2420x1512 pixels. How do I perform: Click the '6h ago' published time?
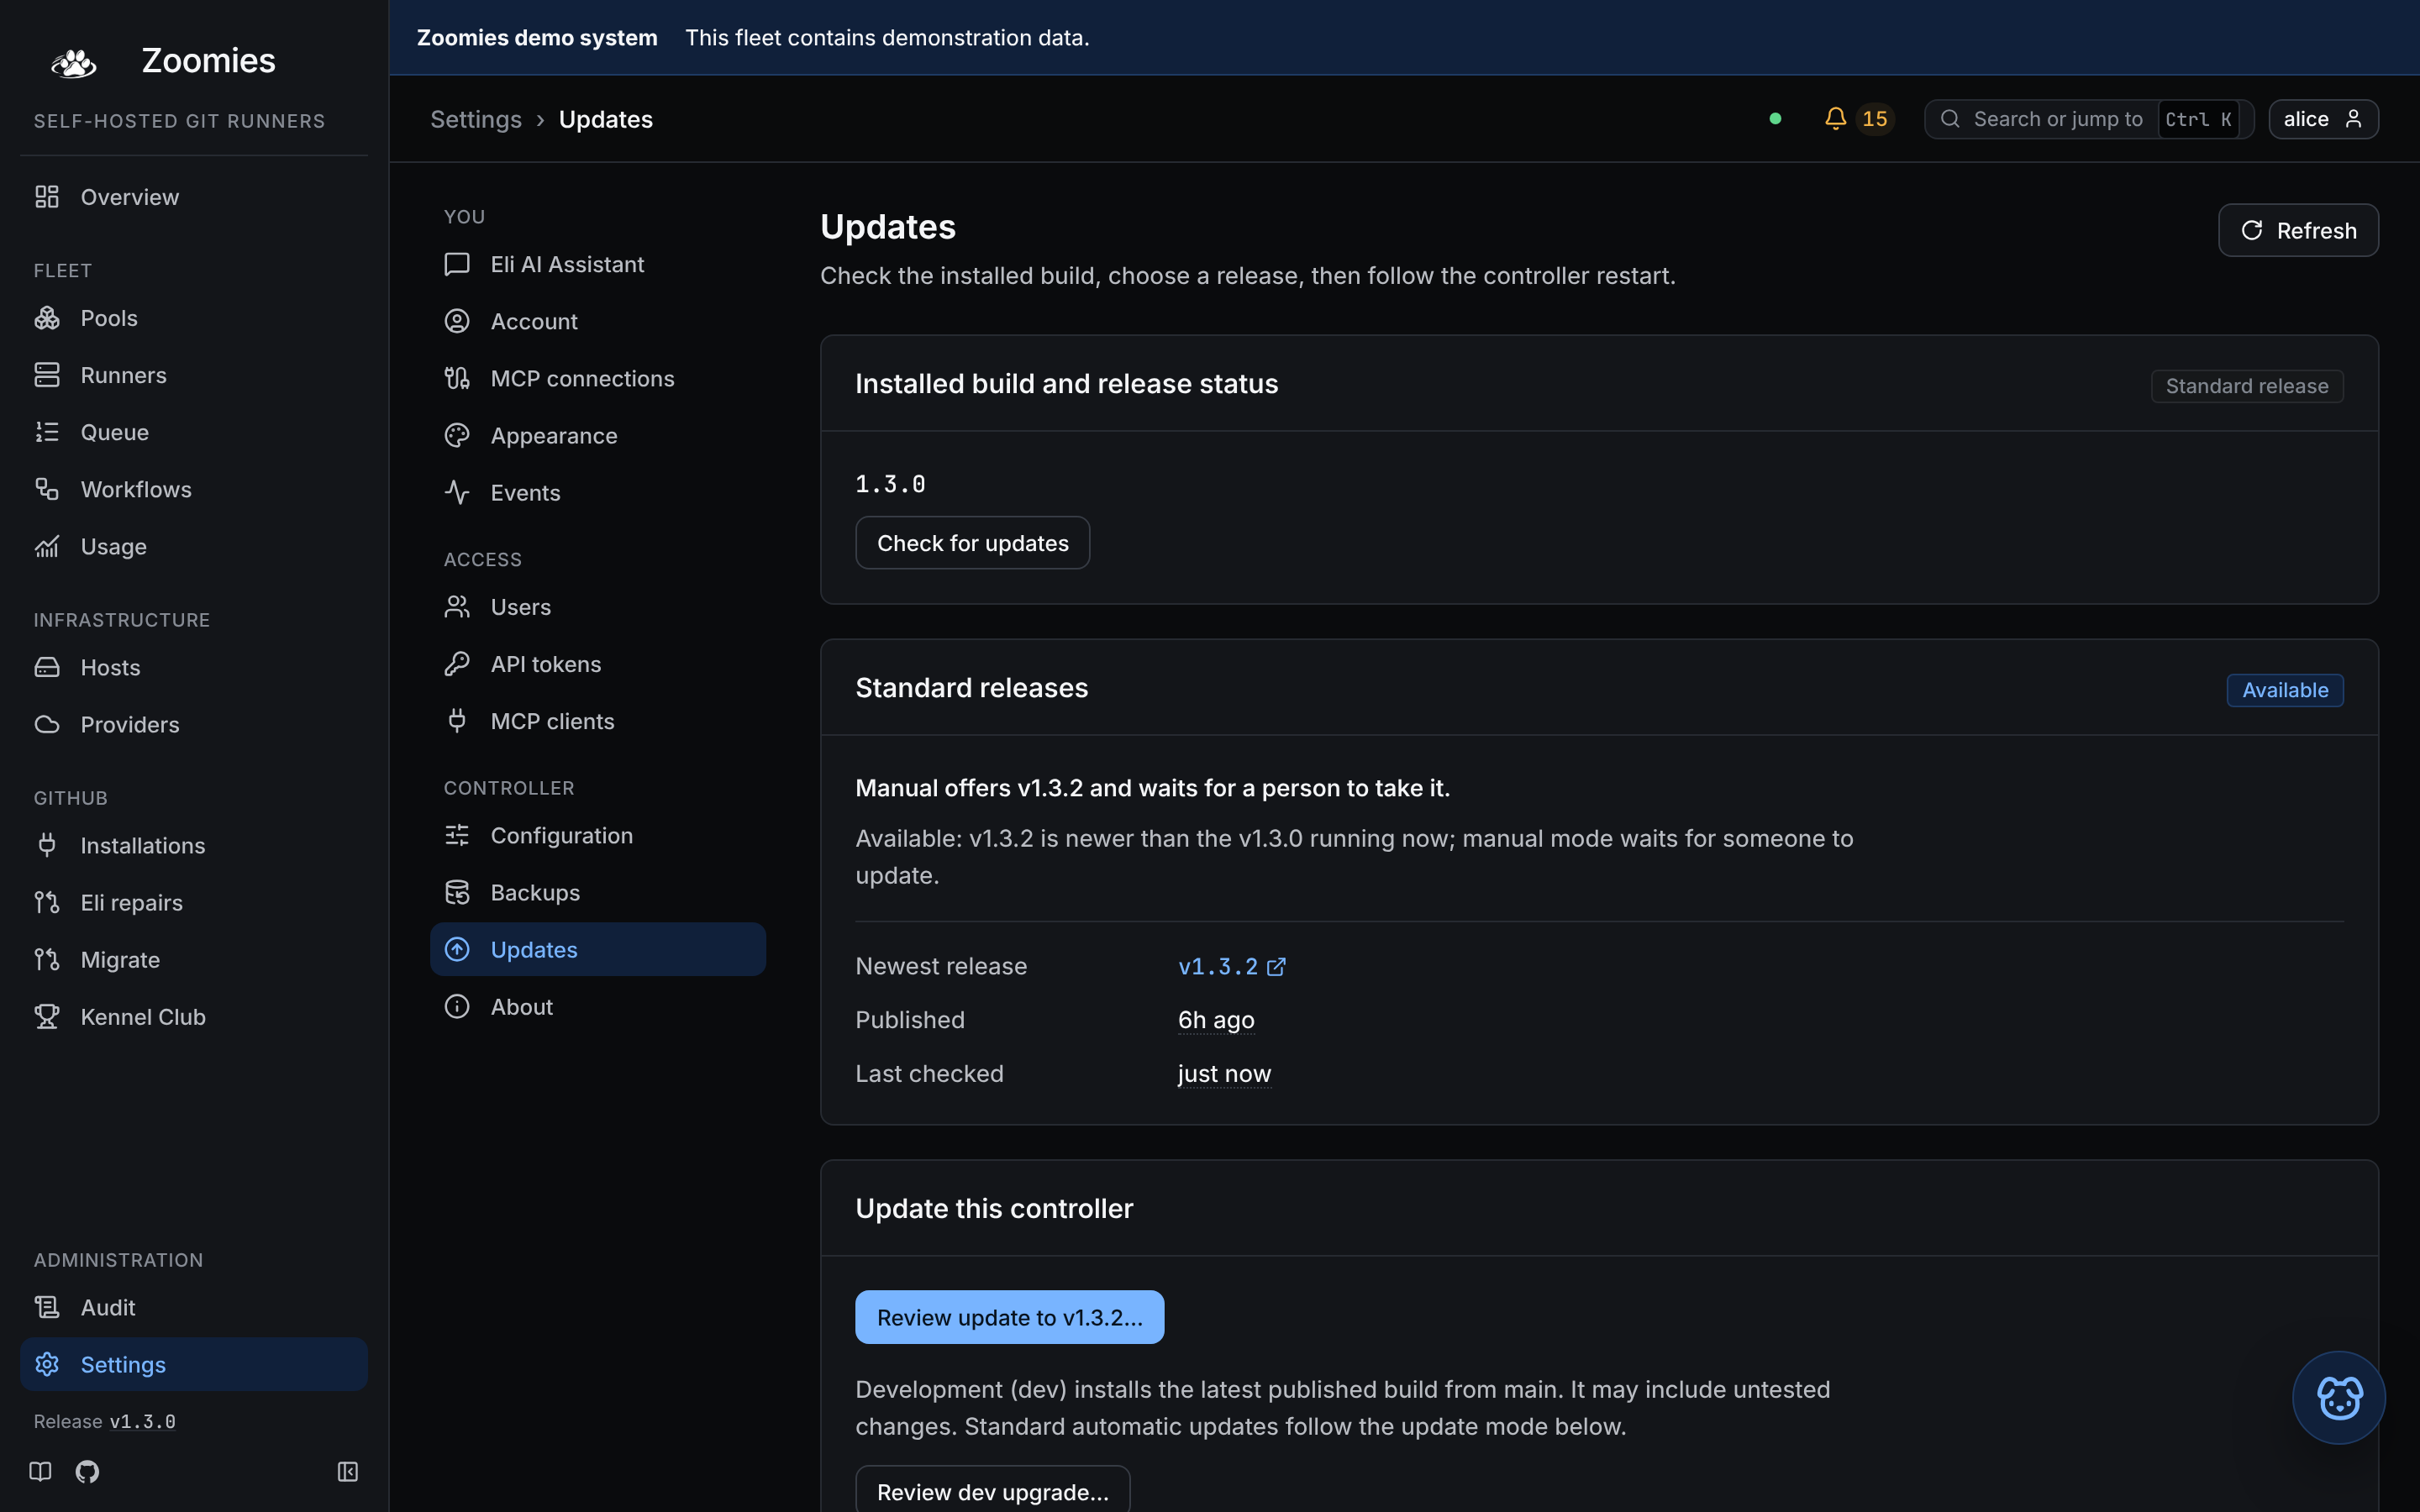1215,1020
